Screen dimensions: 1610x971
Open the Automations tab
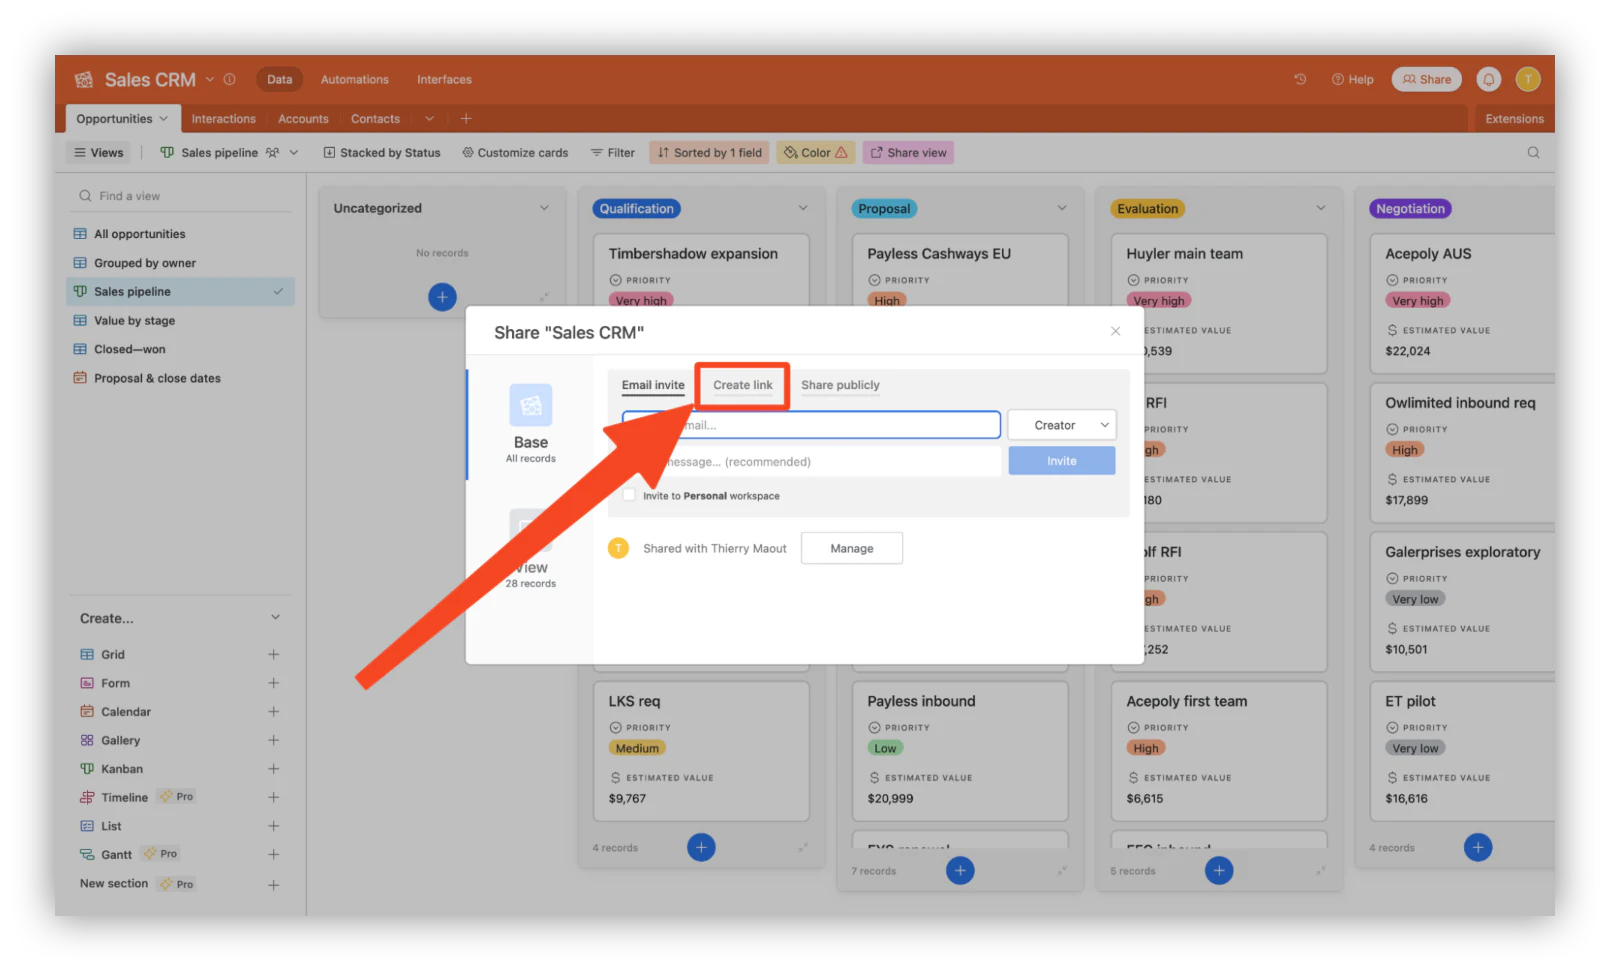[x=354, y=79]
